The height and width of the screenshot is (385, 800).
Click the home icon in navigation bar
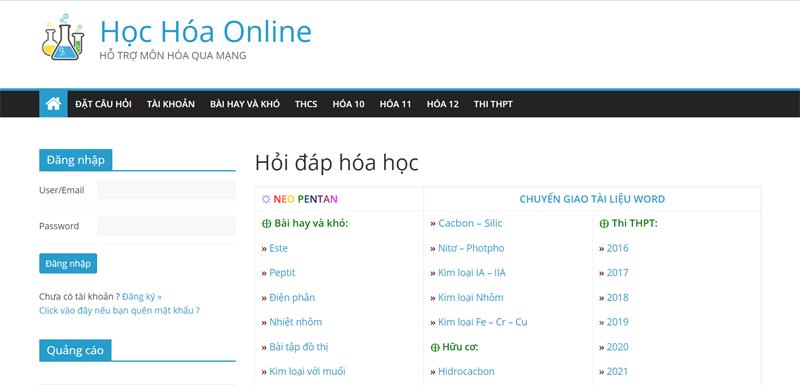click(x=53, y=104)
